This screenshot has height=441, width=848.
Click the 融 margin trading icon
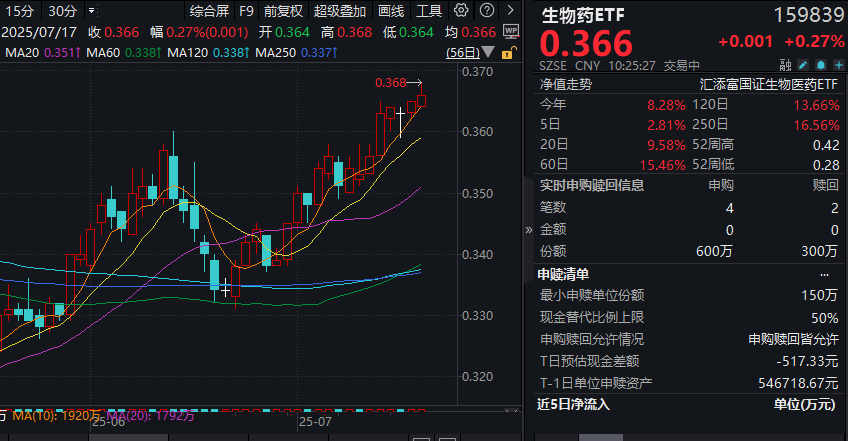[786, 65]
